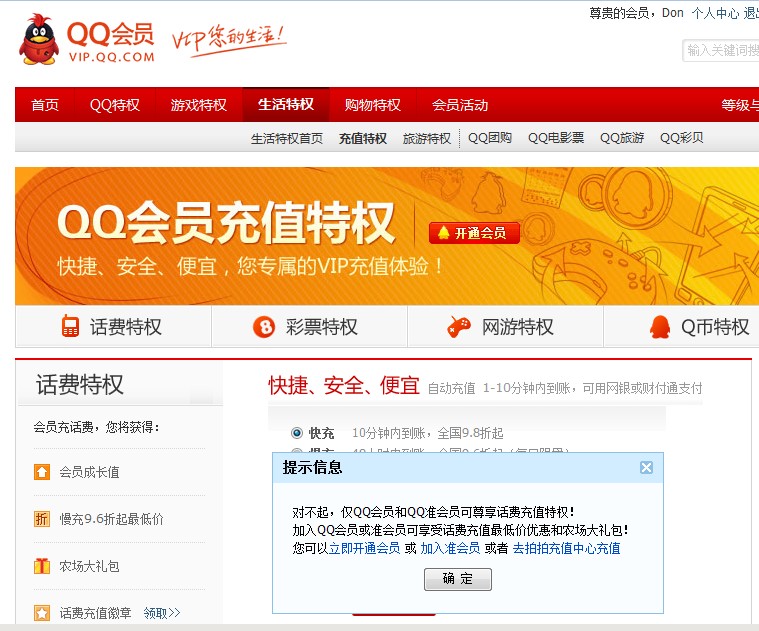The width and height of the screenshot is (759, 631).
Task: Open 旅游特权 in the sub navigation
Action: point(426,138)
